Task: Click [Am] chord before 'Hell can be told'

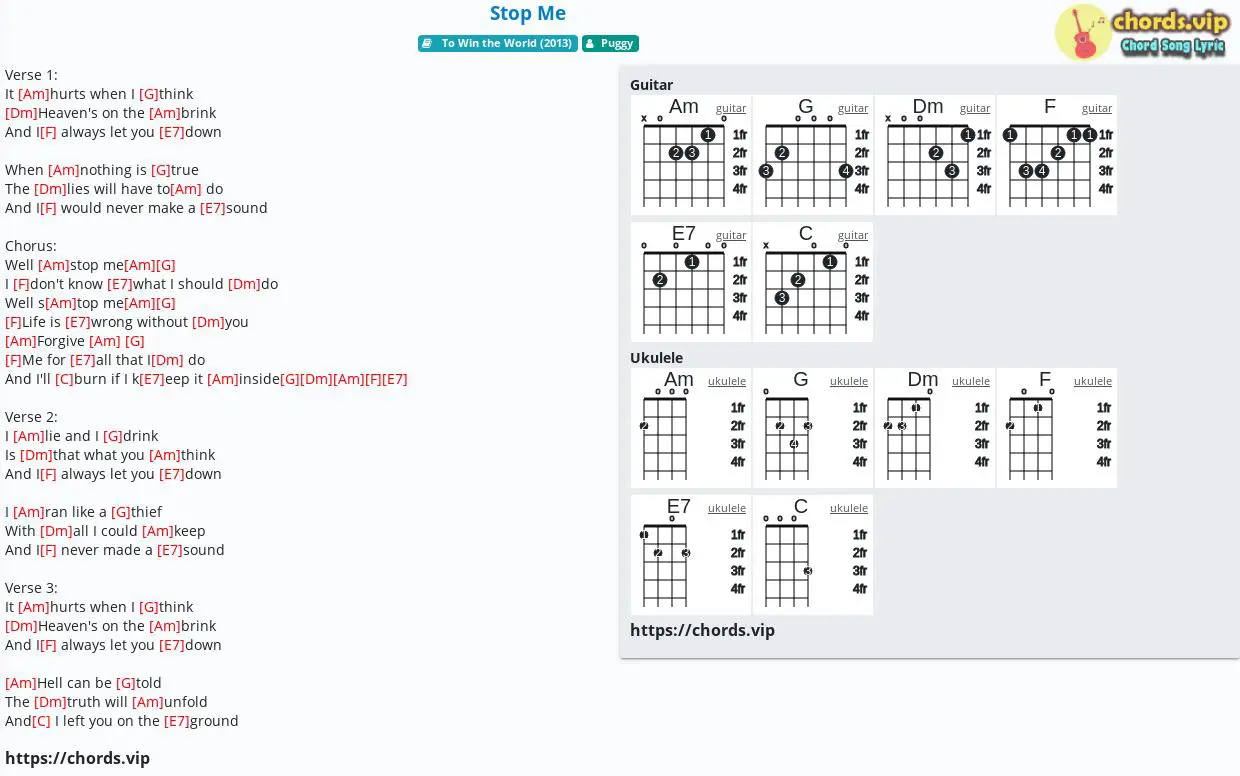Action: (21, 683)
